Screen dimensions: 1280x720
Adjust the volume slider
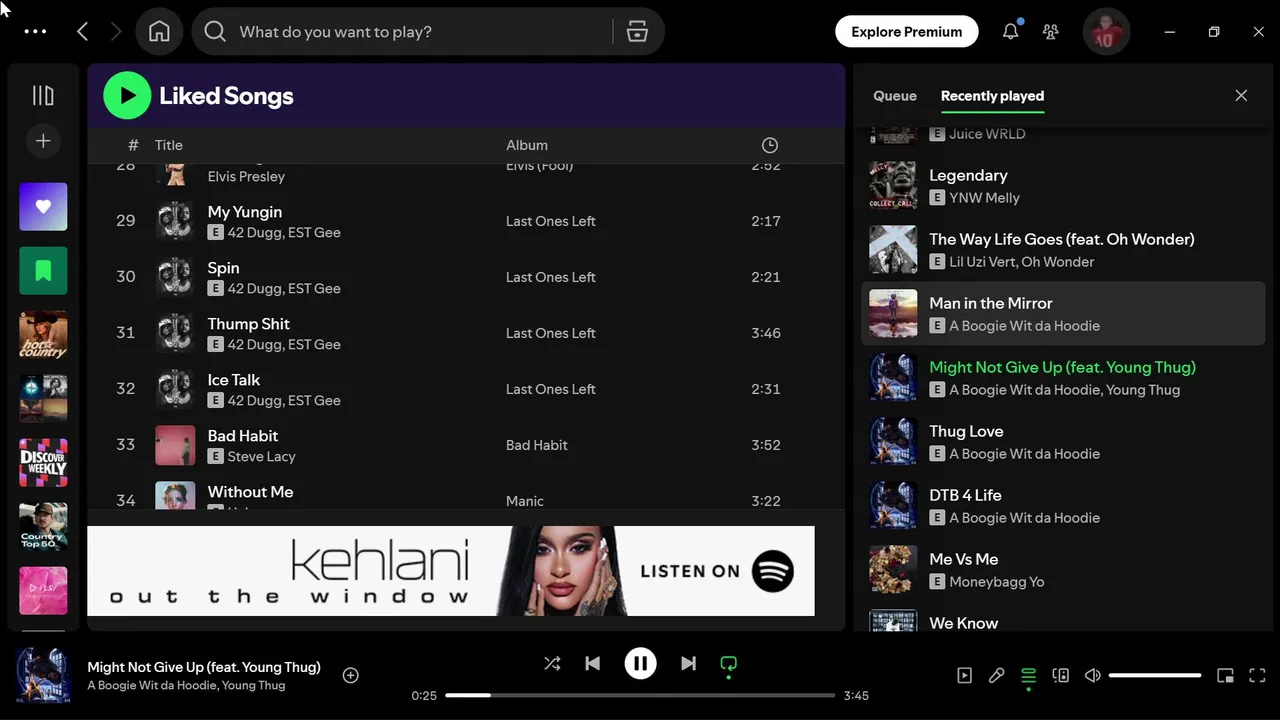tap(1155, 676)
